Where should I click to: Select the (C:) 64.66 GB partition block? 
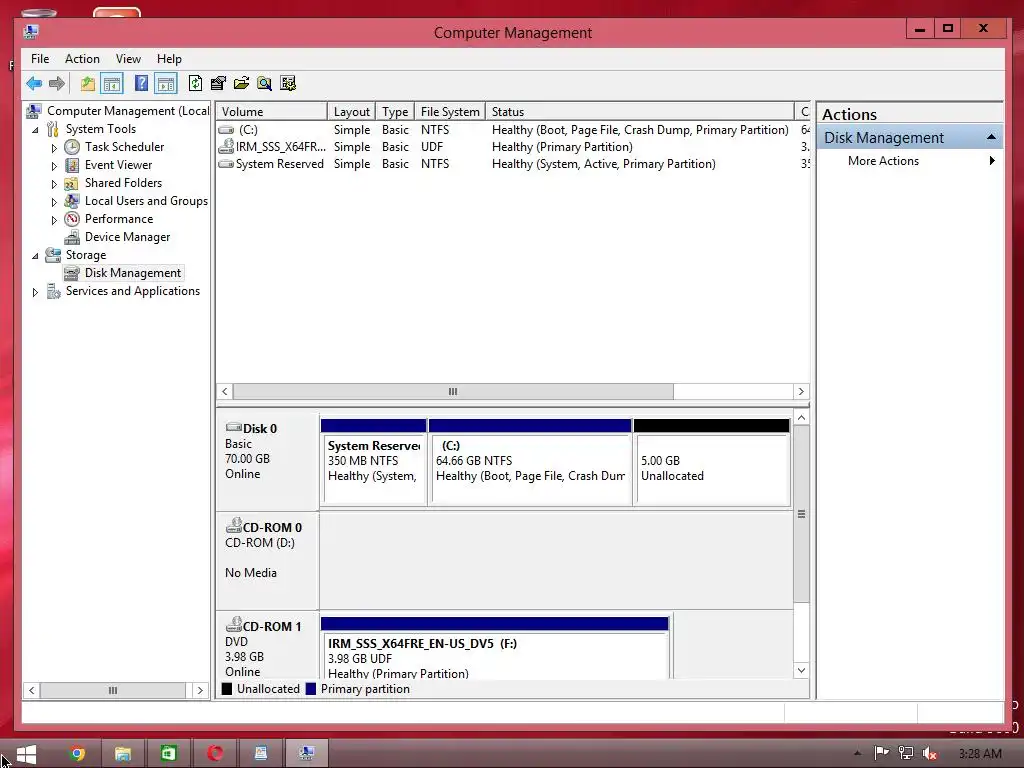click(530, 462)
